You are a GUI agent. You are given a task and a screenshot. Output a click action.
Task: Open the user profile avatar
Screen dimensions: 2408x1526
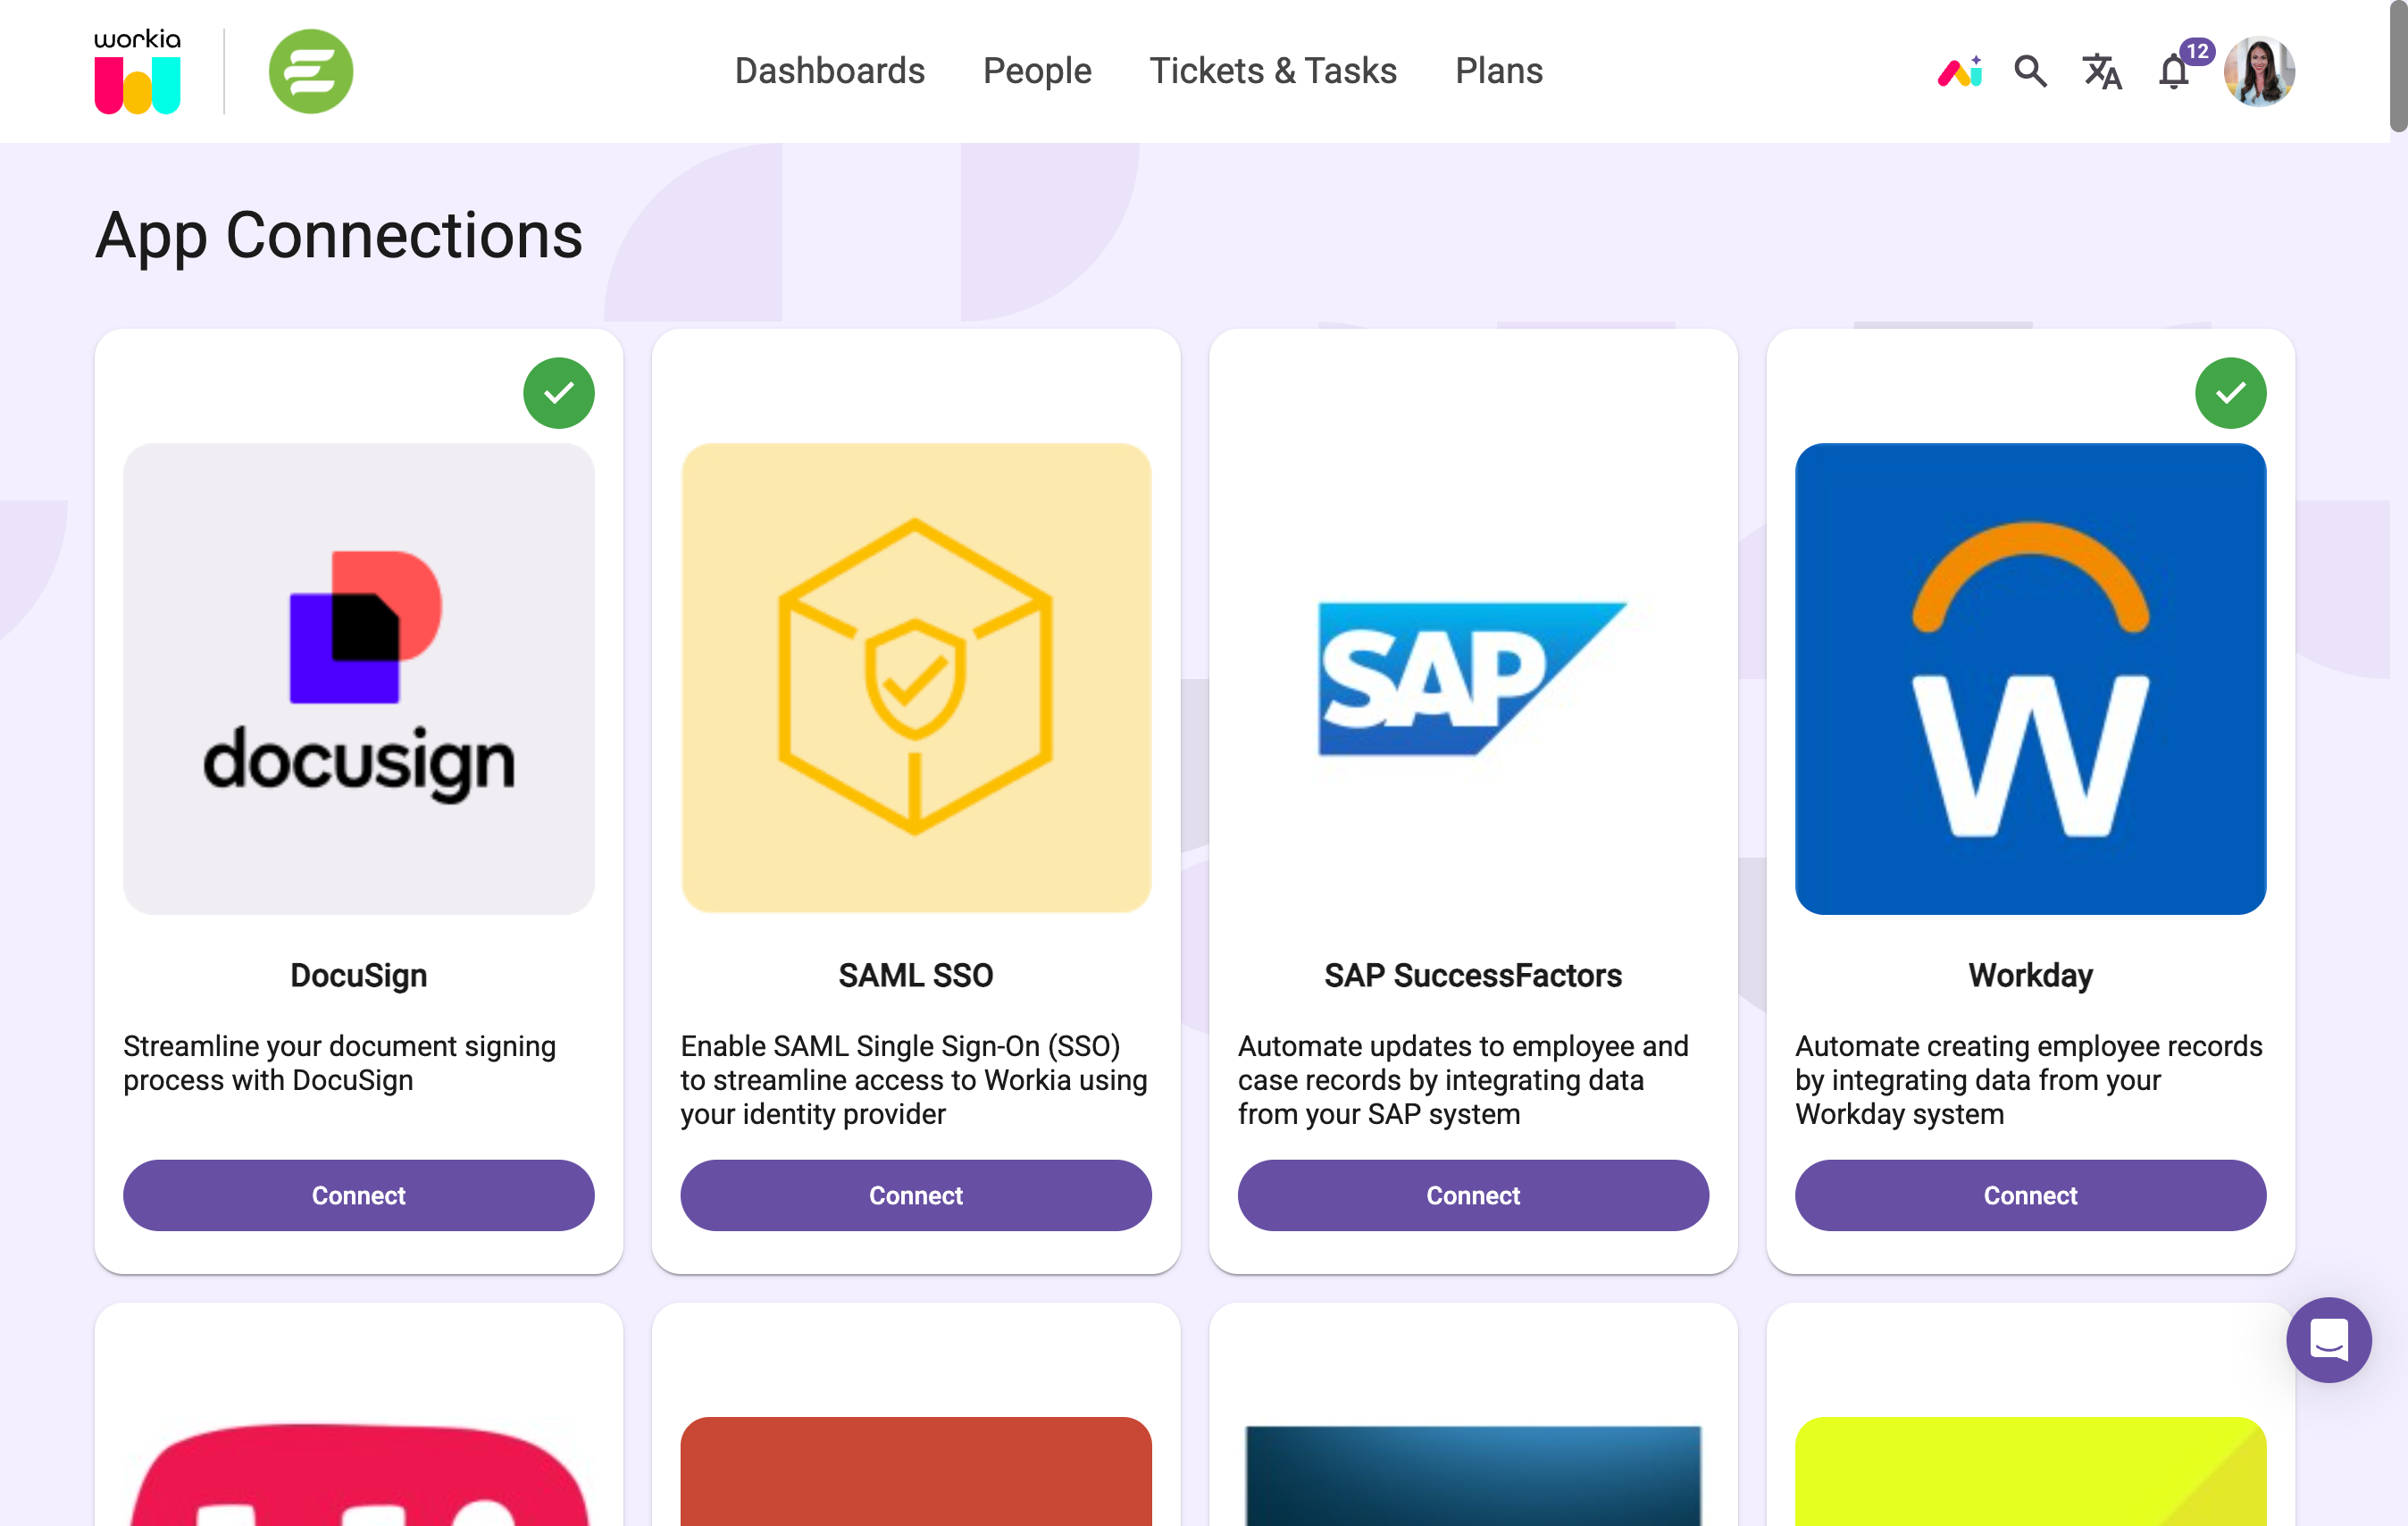click(x=2259, y=71)
